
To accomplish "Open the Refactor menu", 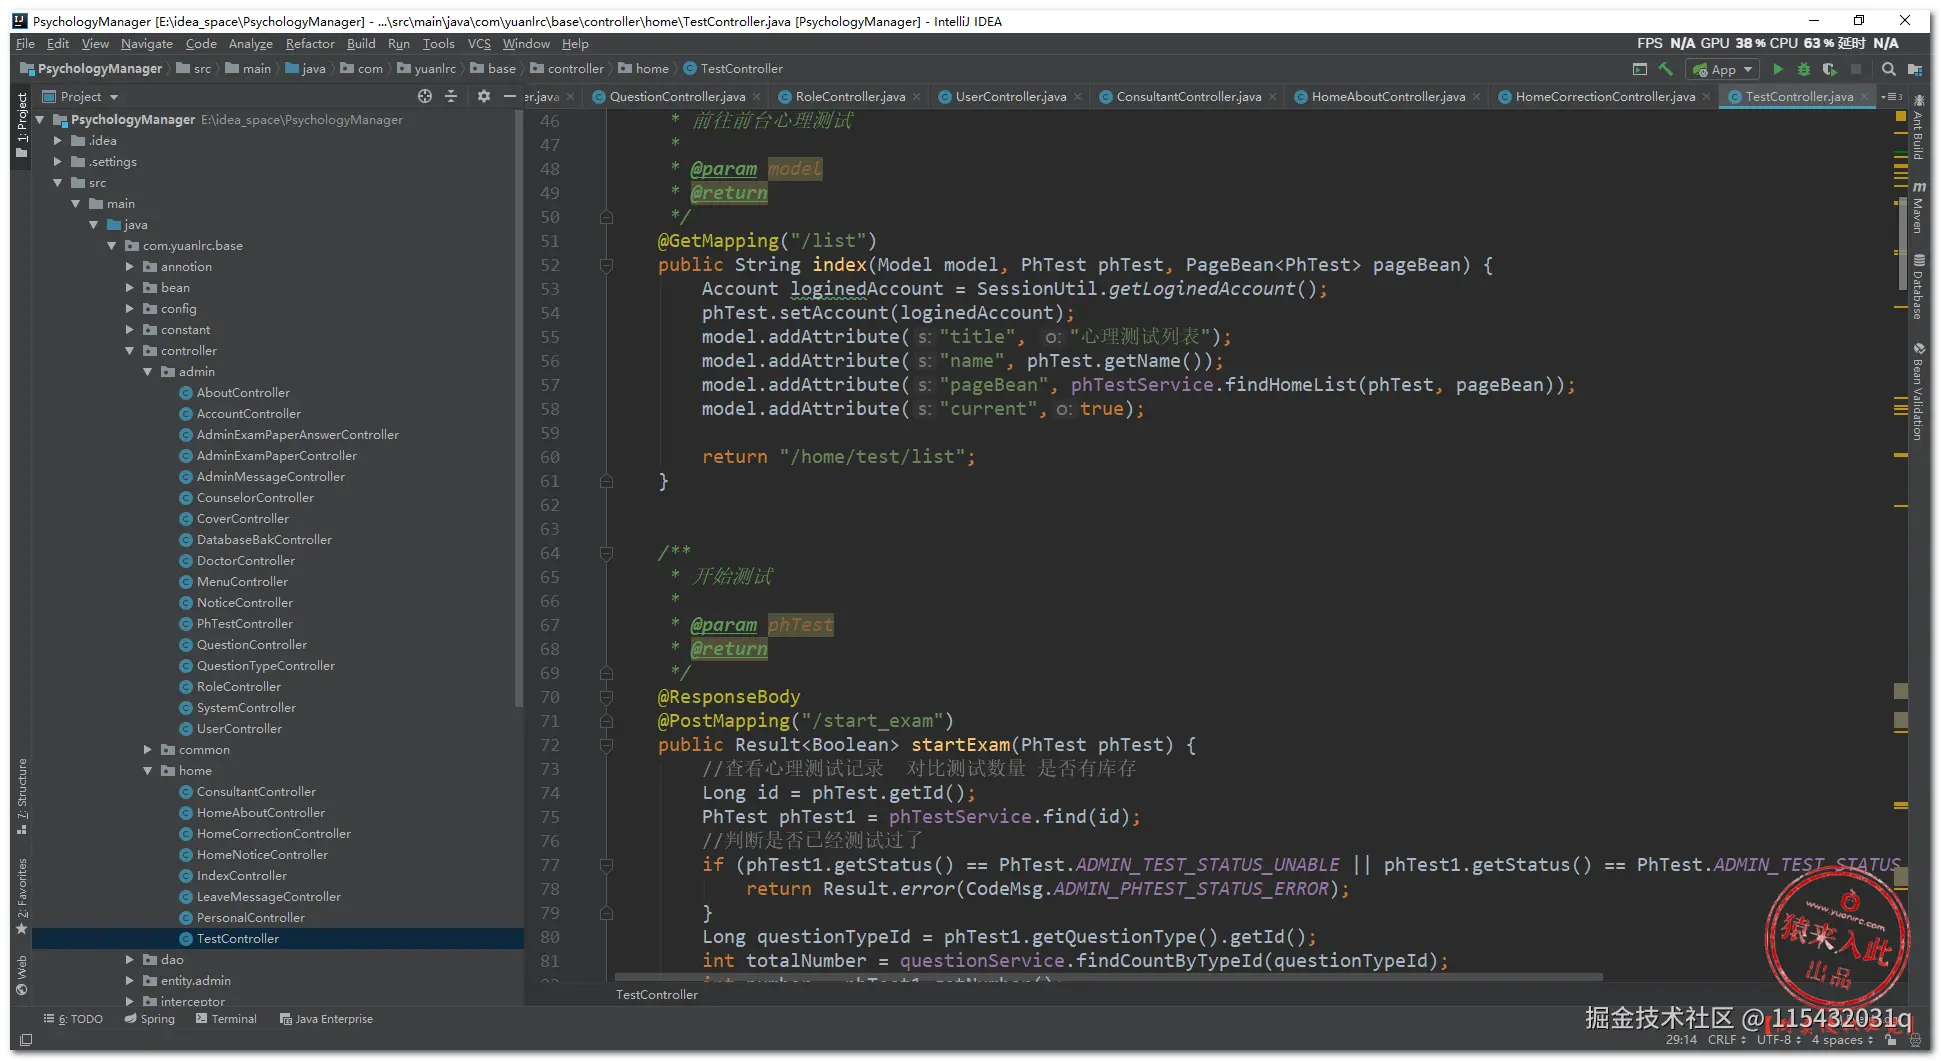I will pyautogui.click(x=309, y=44).
